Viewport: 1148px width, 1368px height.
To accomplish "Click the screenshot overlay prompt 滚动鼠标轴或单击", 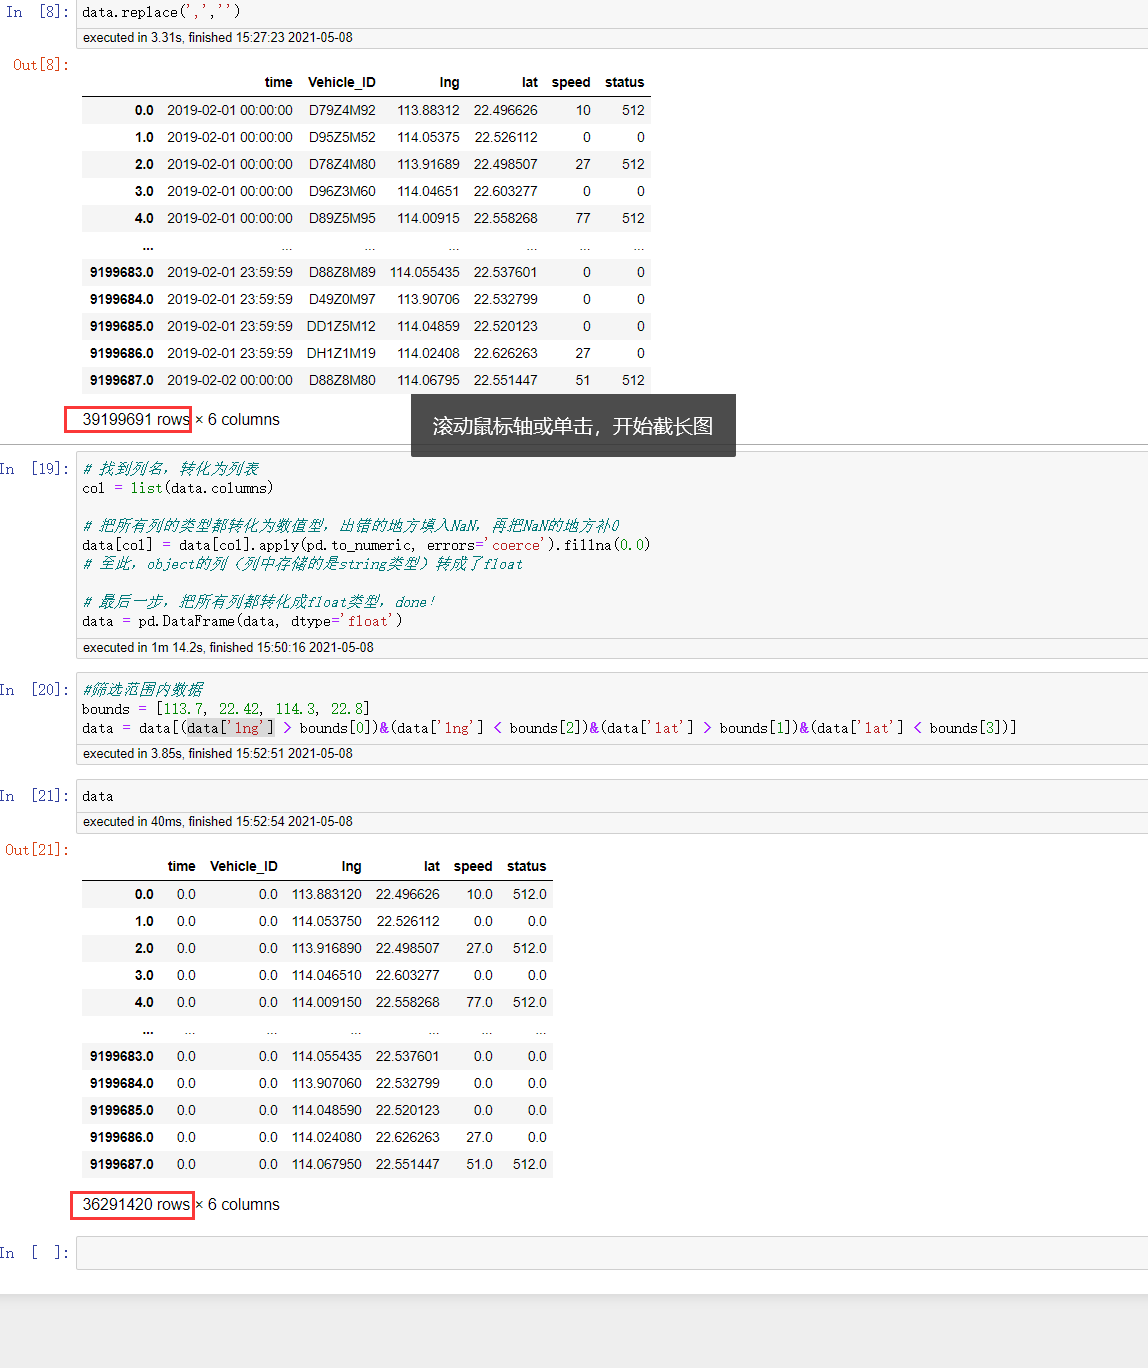I will [572, 425].
